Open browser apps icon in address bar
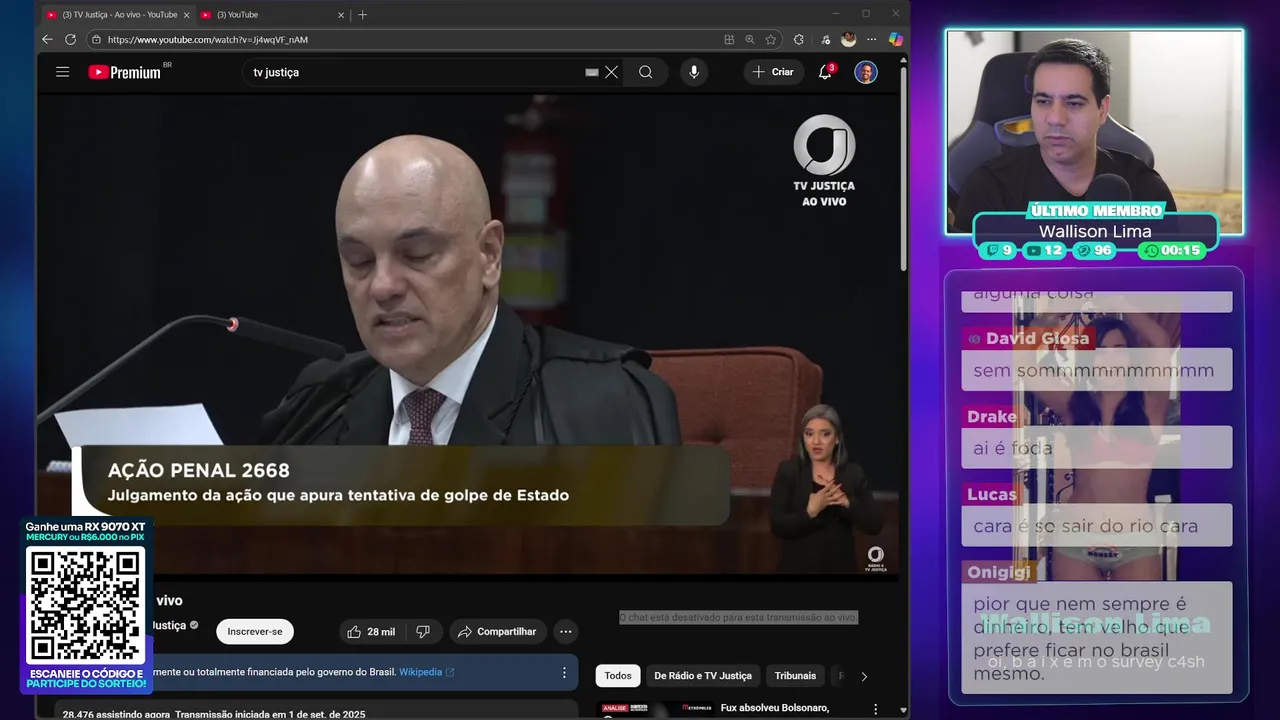 coord(729,40)
